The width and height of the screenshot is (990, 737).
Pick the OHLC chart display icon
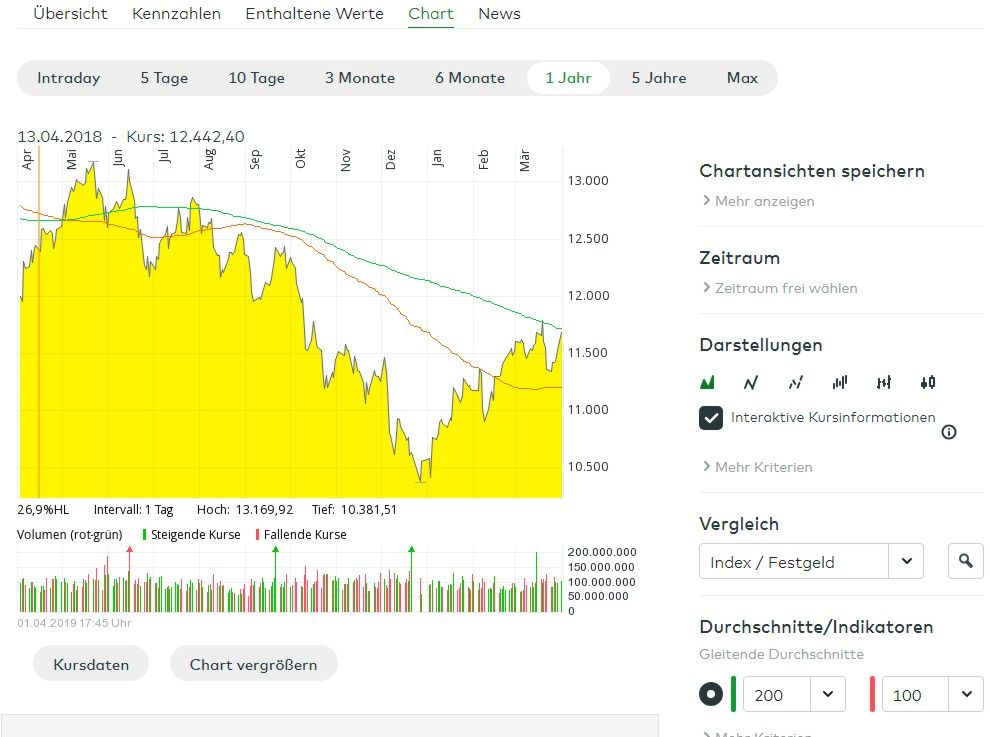click(x=884, y=382)
